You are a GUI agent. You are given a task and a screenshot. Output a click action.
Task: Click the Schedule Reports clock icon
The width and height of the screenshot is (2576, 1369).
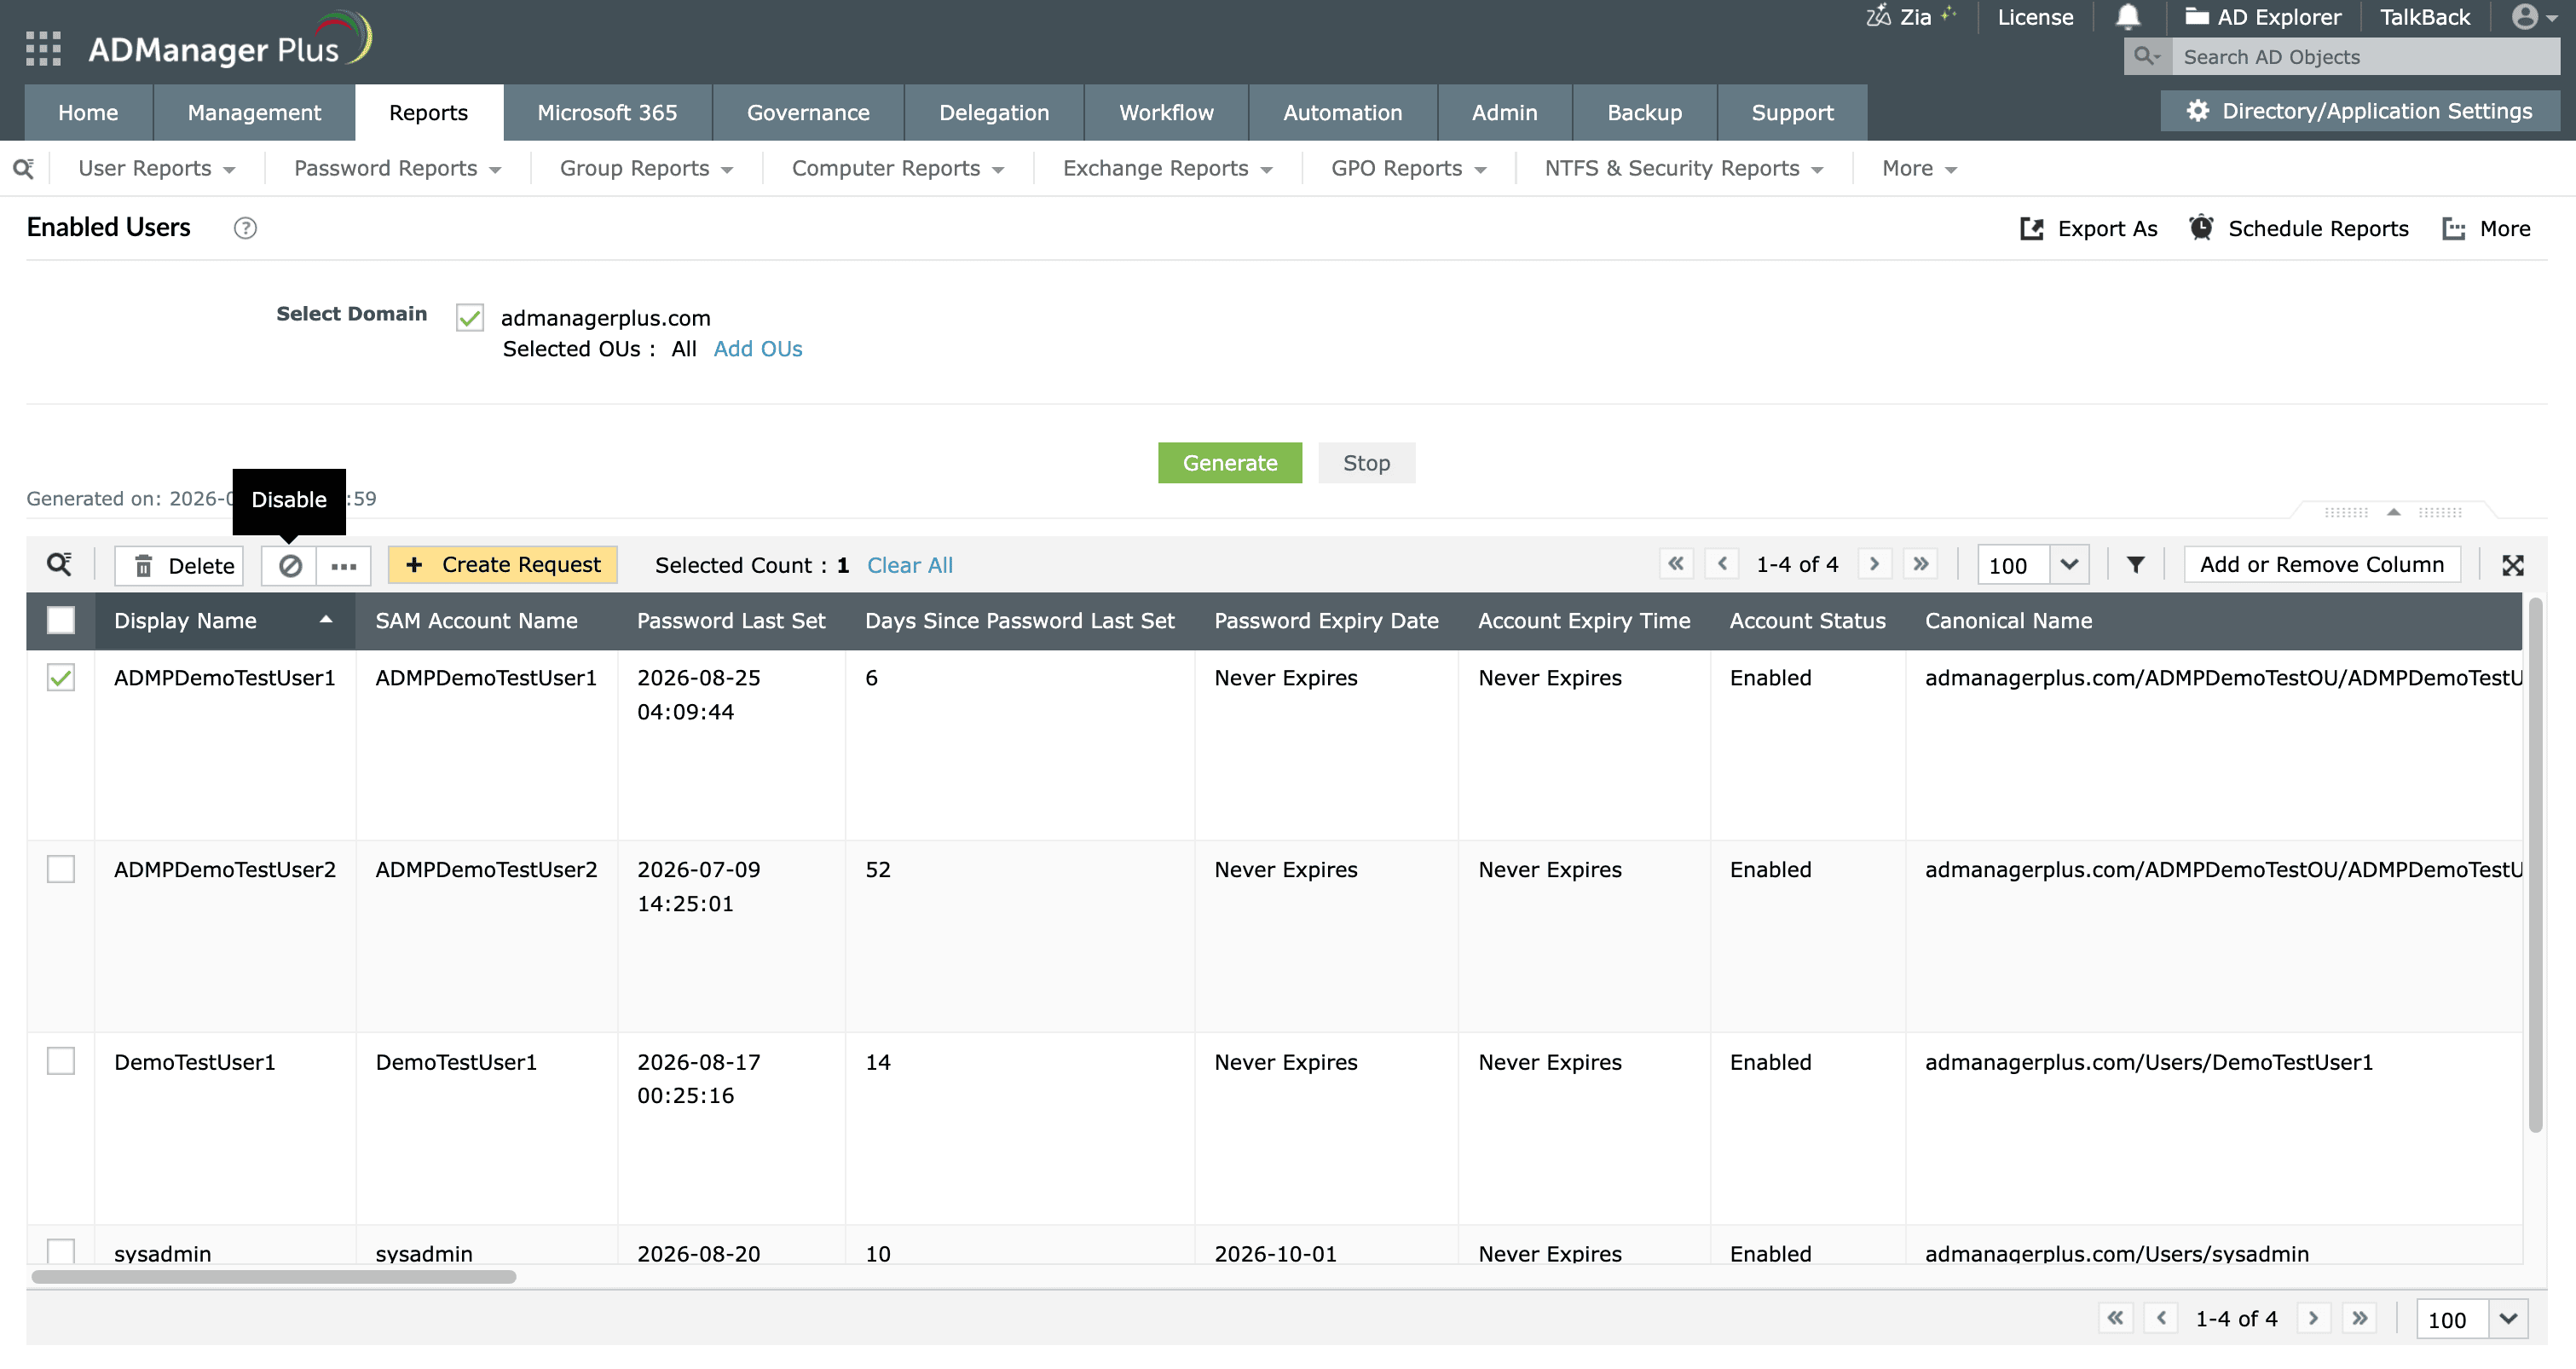tap(2201, 228)
